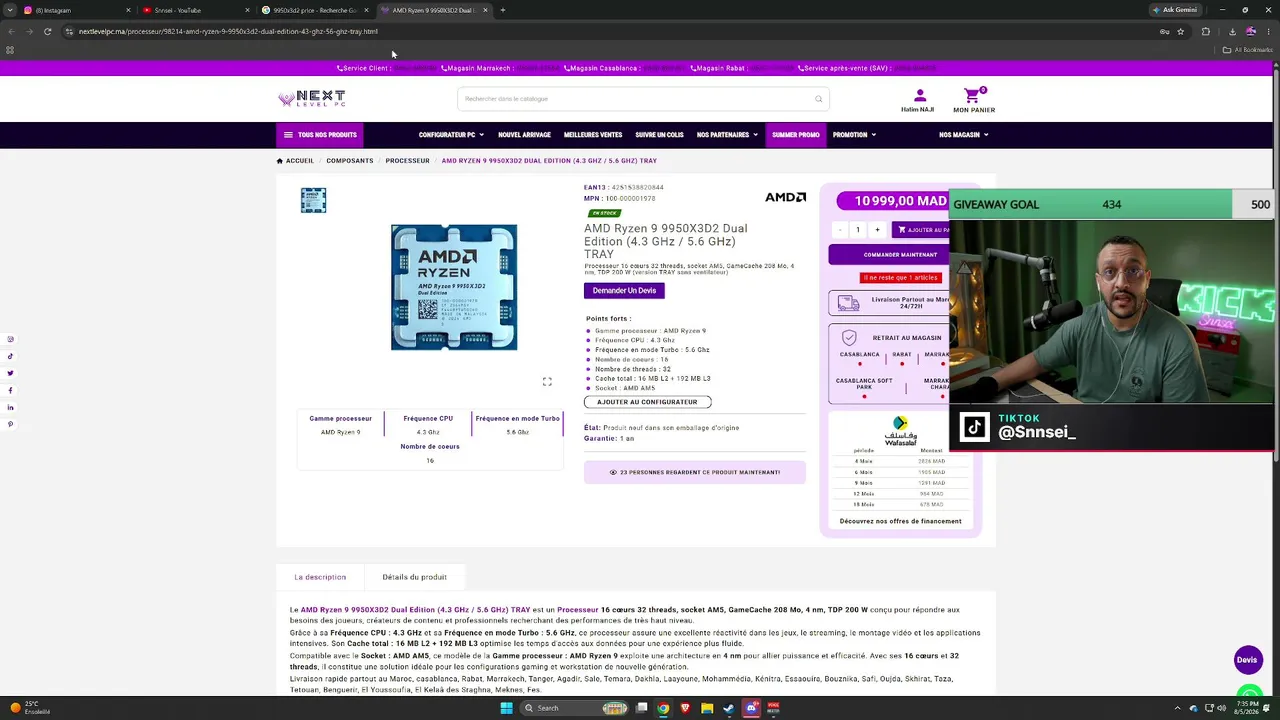Open the Twitter social sidebar icon

[10, 373]
